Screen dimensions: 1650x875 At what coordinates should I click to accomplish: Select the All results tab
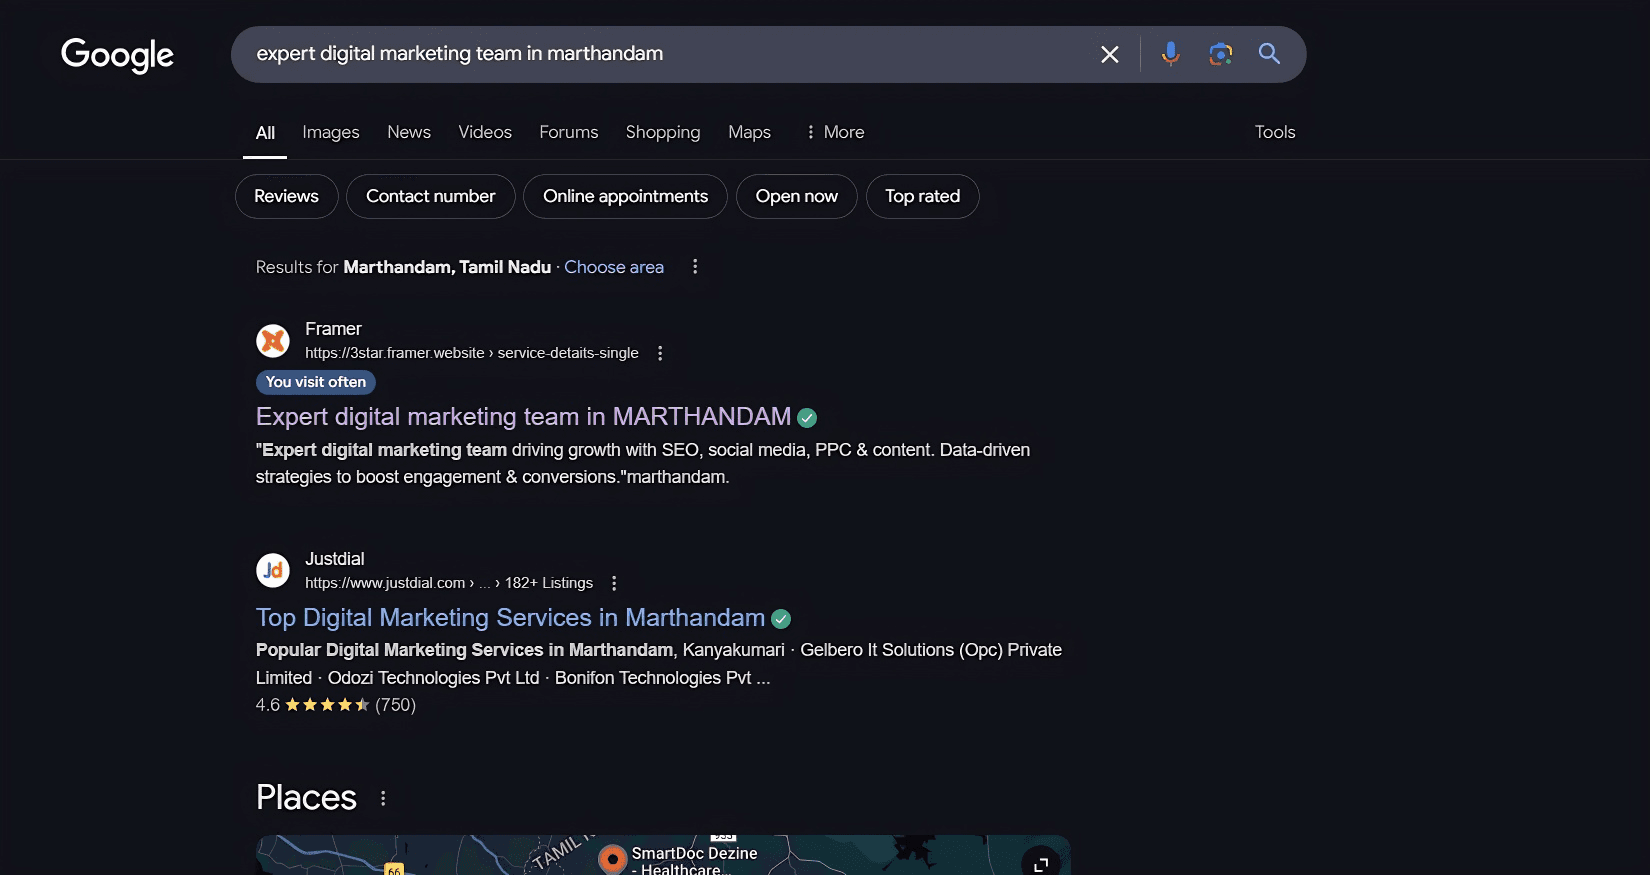coord(265,133)
